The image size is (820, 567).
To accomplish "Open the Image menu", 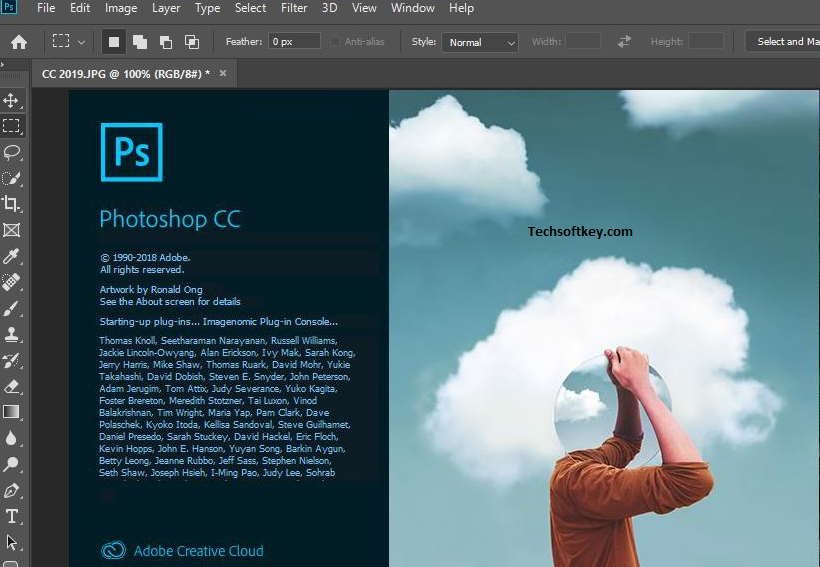I will tap(121, 8).
